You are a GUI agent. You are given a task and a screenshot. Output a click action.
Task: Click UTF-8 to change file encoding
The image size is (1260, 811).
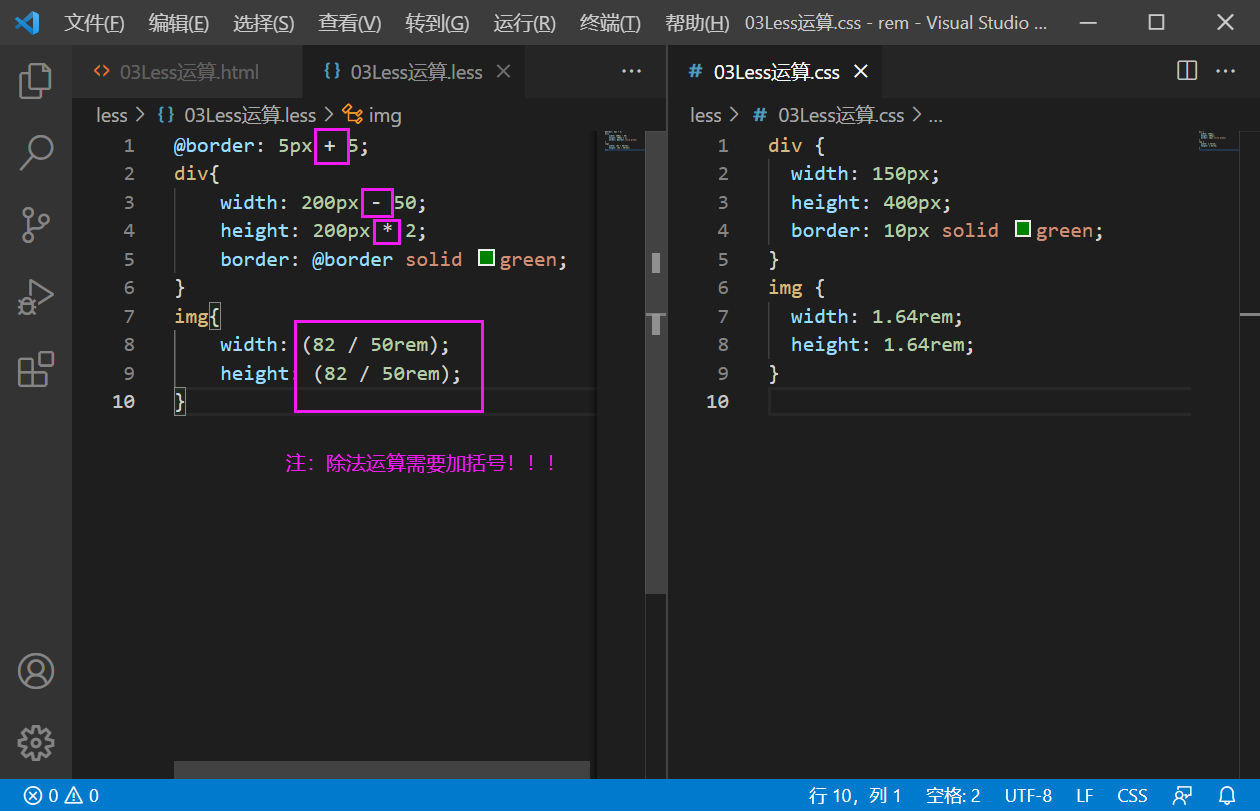point(1028,795)
